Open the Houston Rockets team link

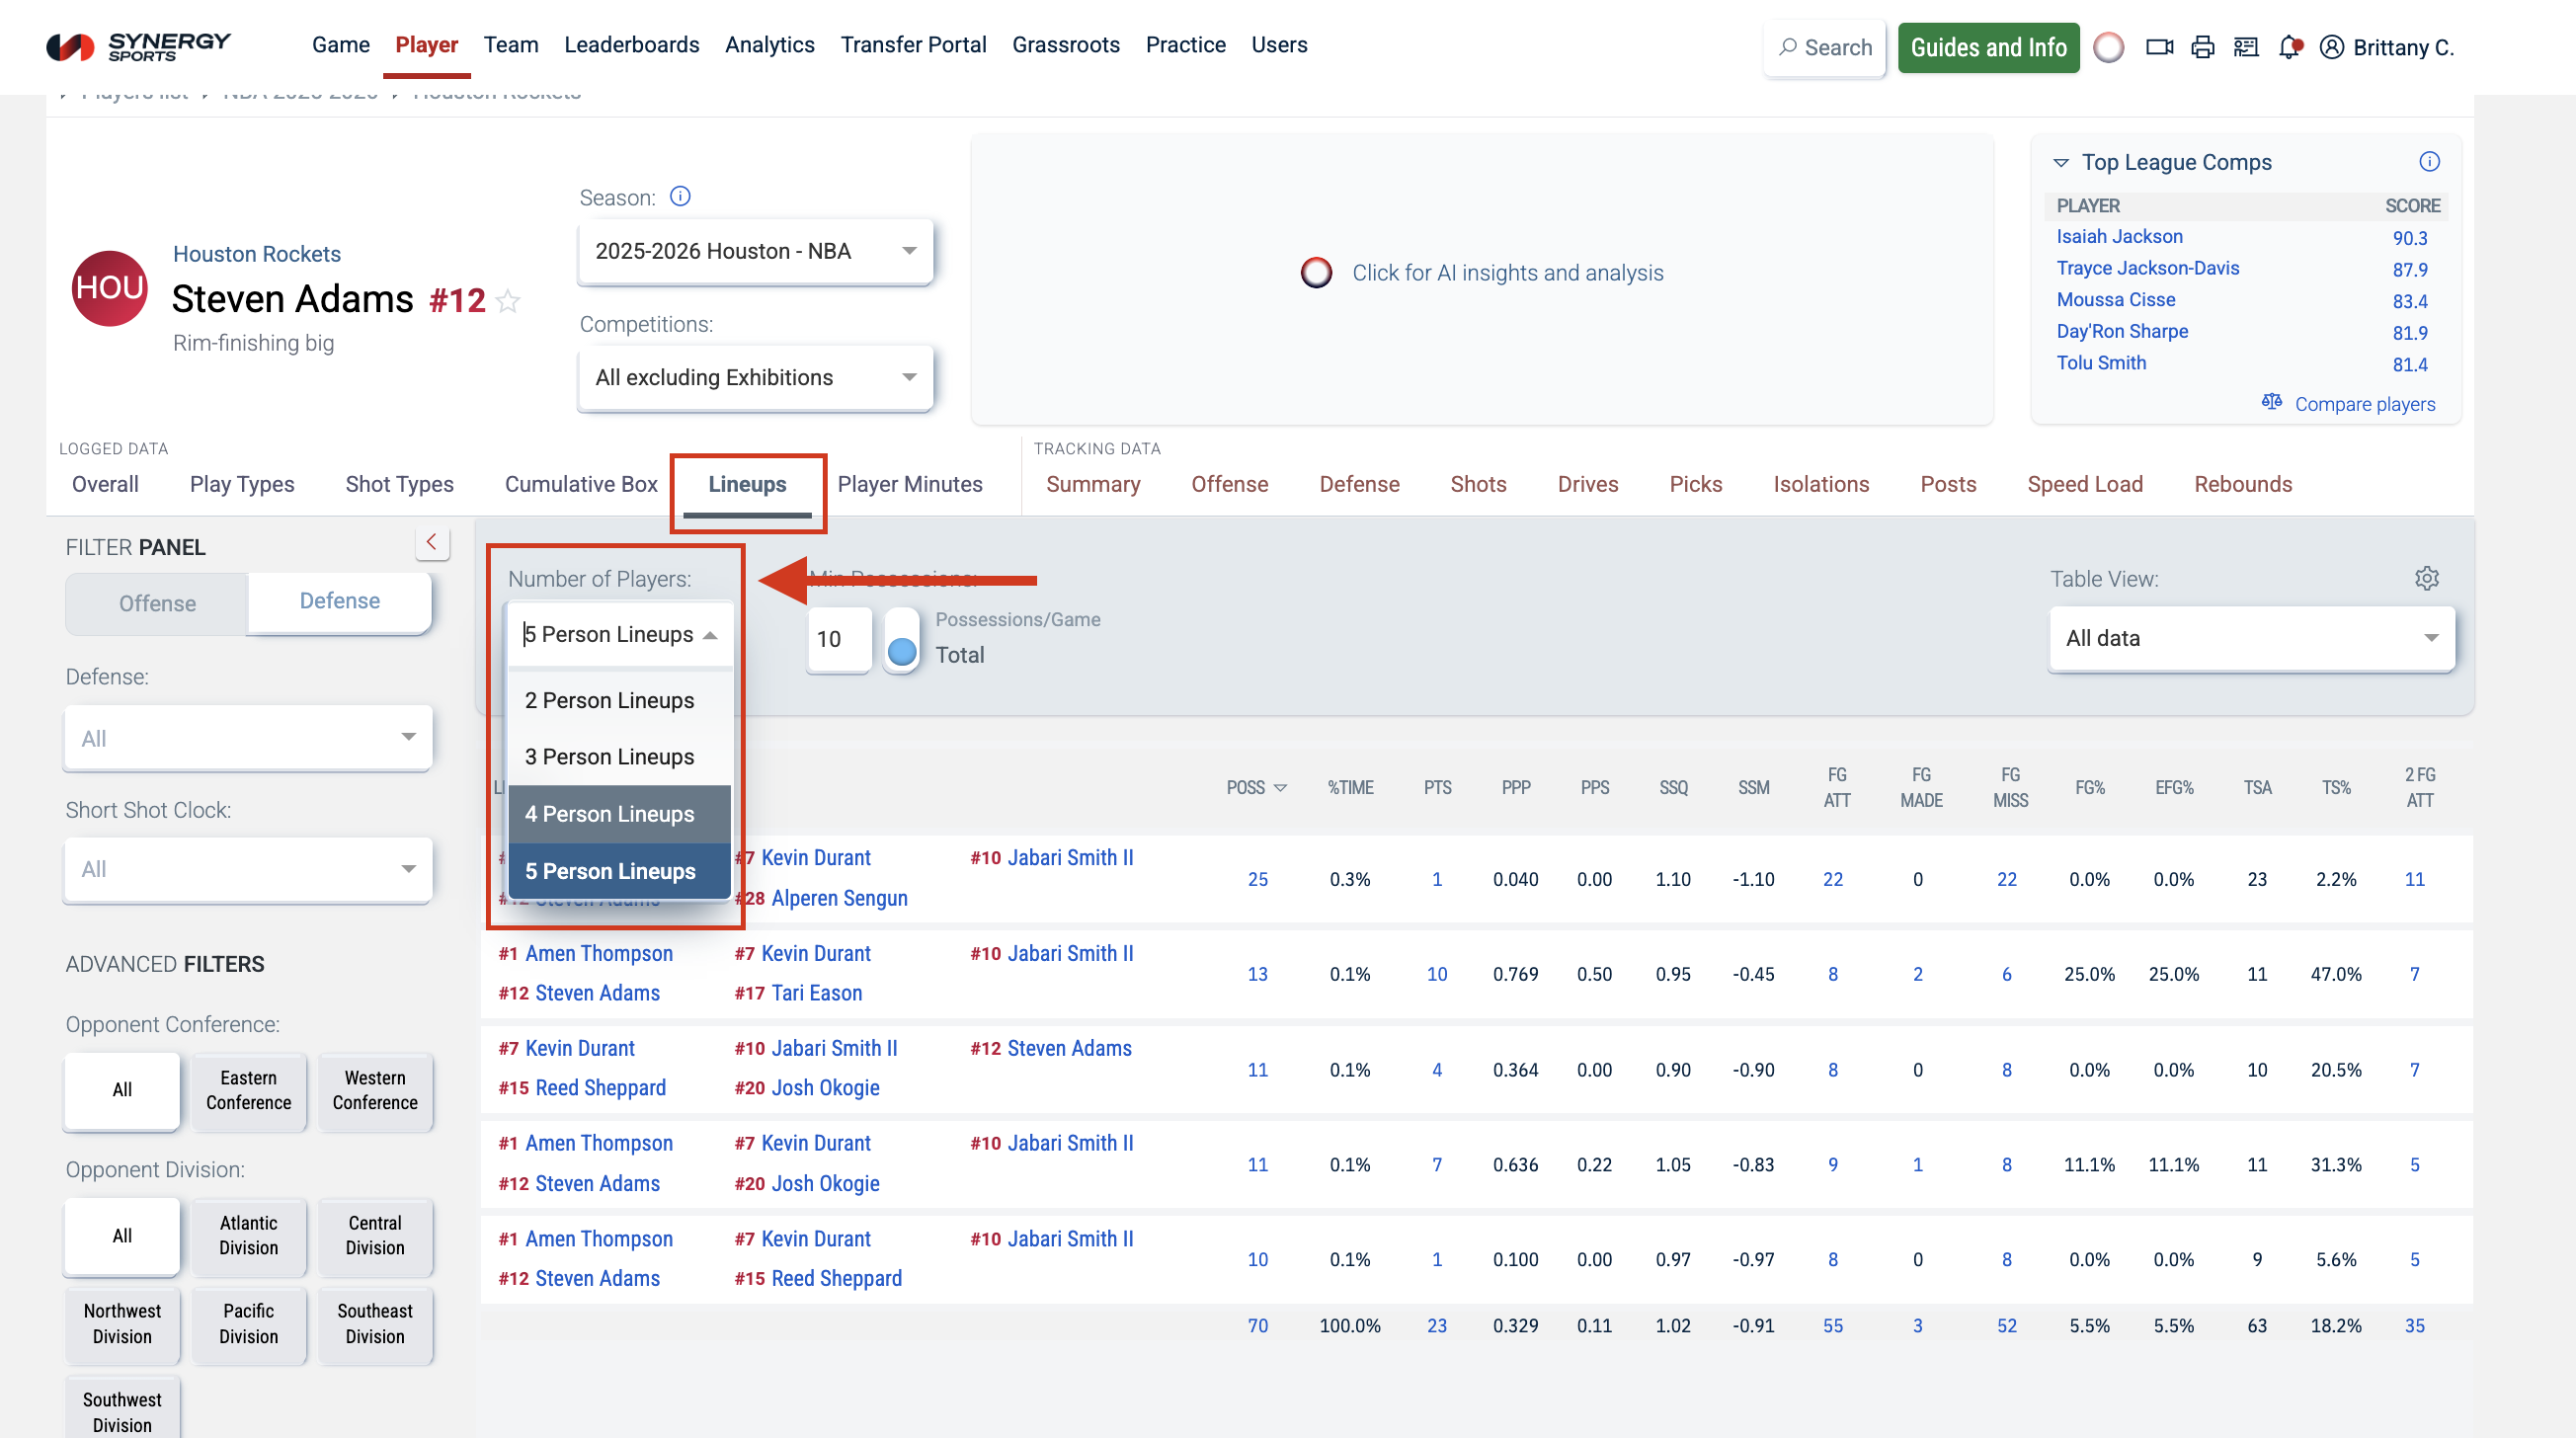257,254
